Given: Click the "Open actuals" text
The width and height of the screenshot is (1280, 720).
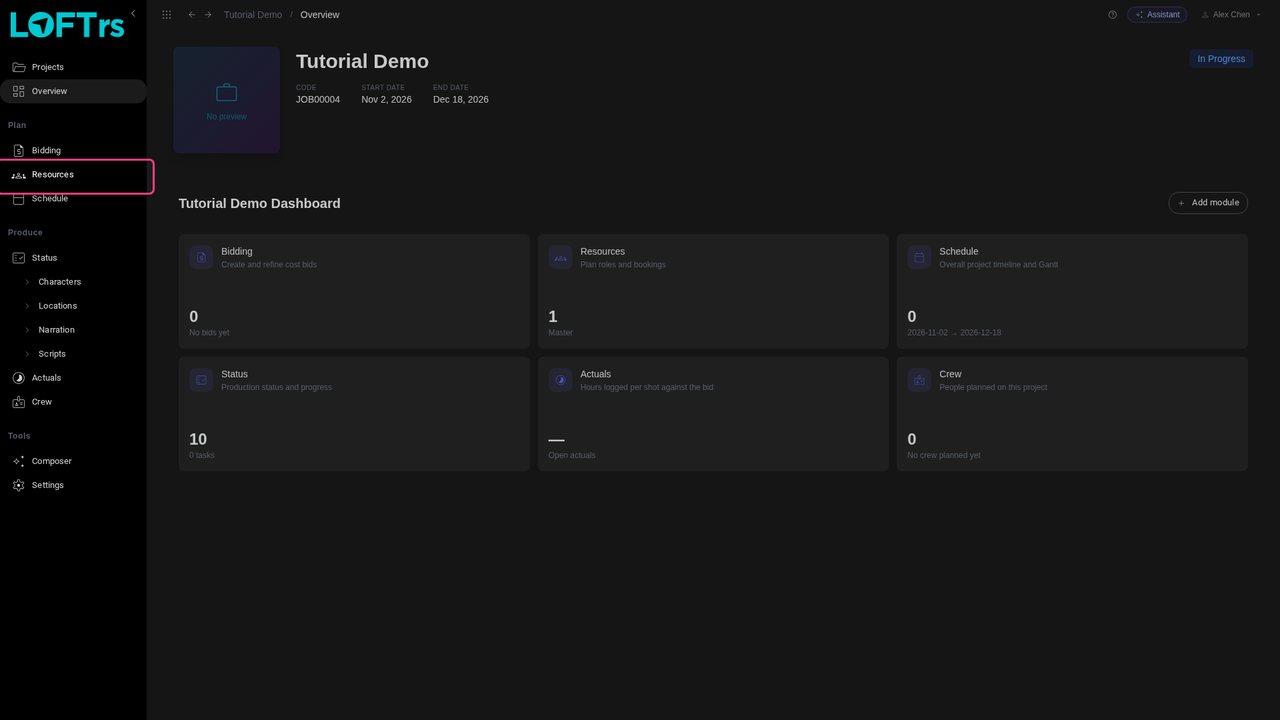Looking at the screenshot, I should (572, 456).
